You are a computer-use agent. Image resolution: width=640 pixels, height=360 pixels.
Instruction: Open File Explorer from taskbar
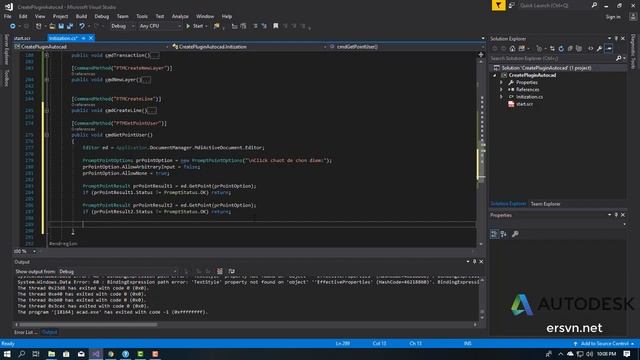(x=51, y=354)
